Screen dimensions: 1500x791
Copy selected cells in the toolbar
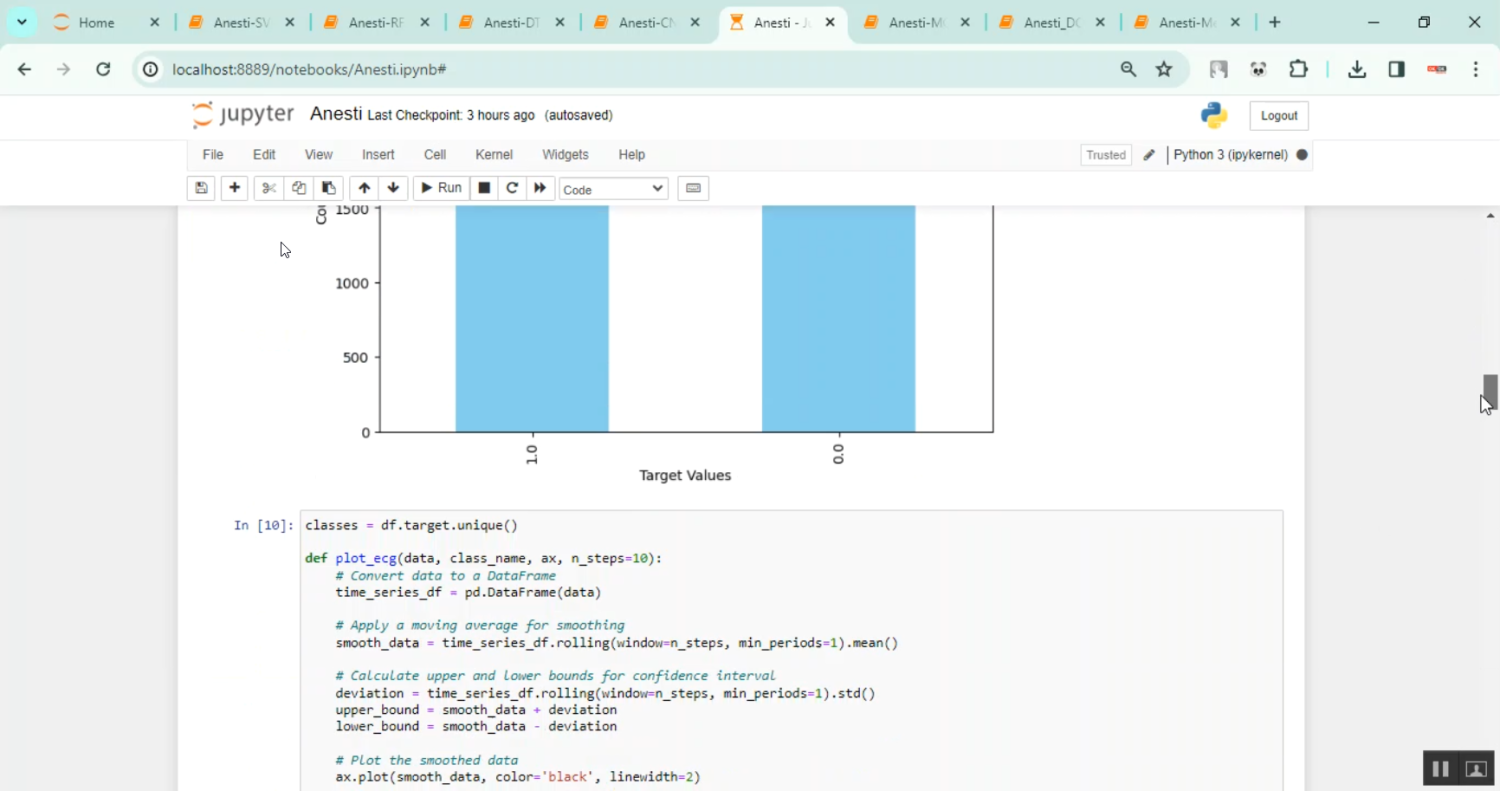pyautogui.click(x=298, y=188)
